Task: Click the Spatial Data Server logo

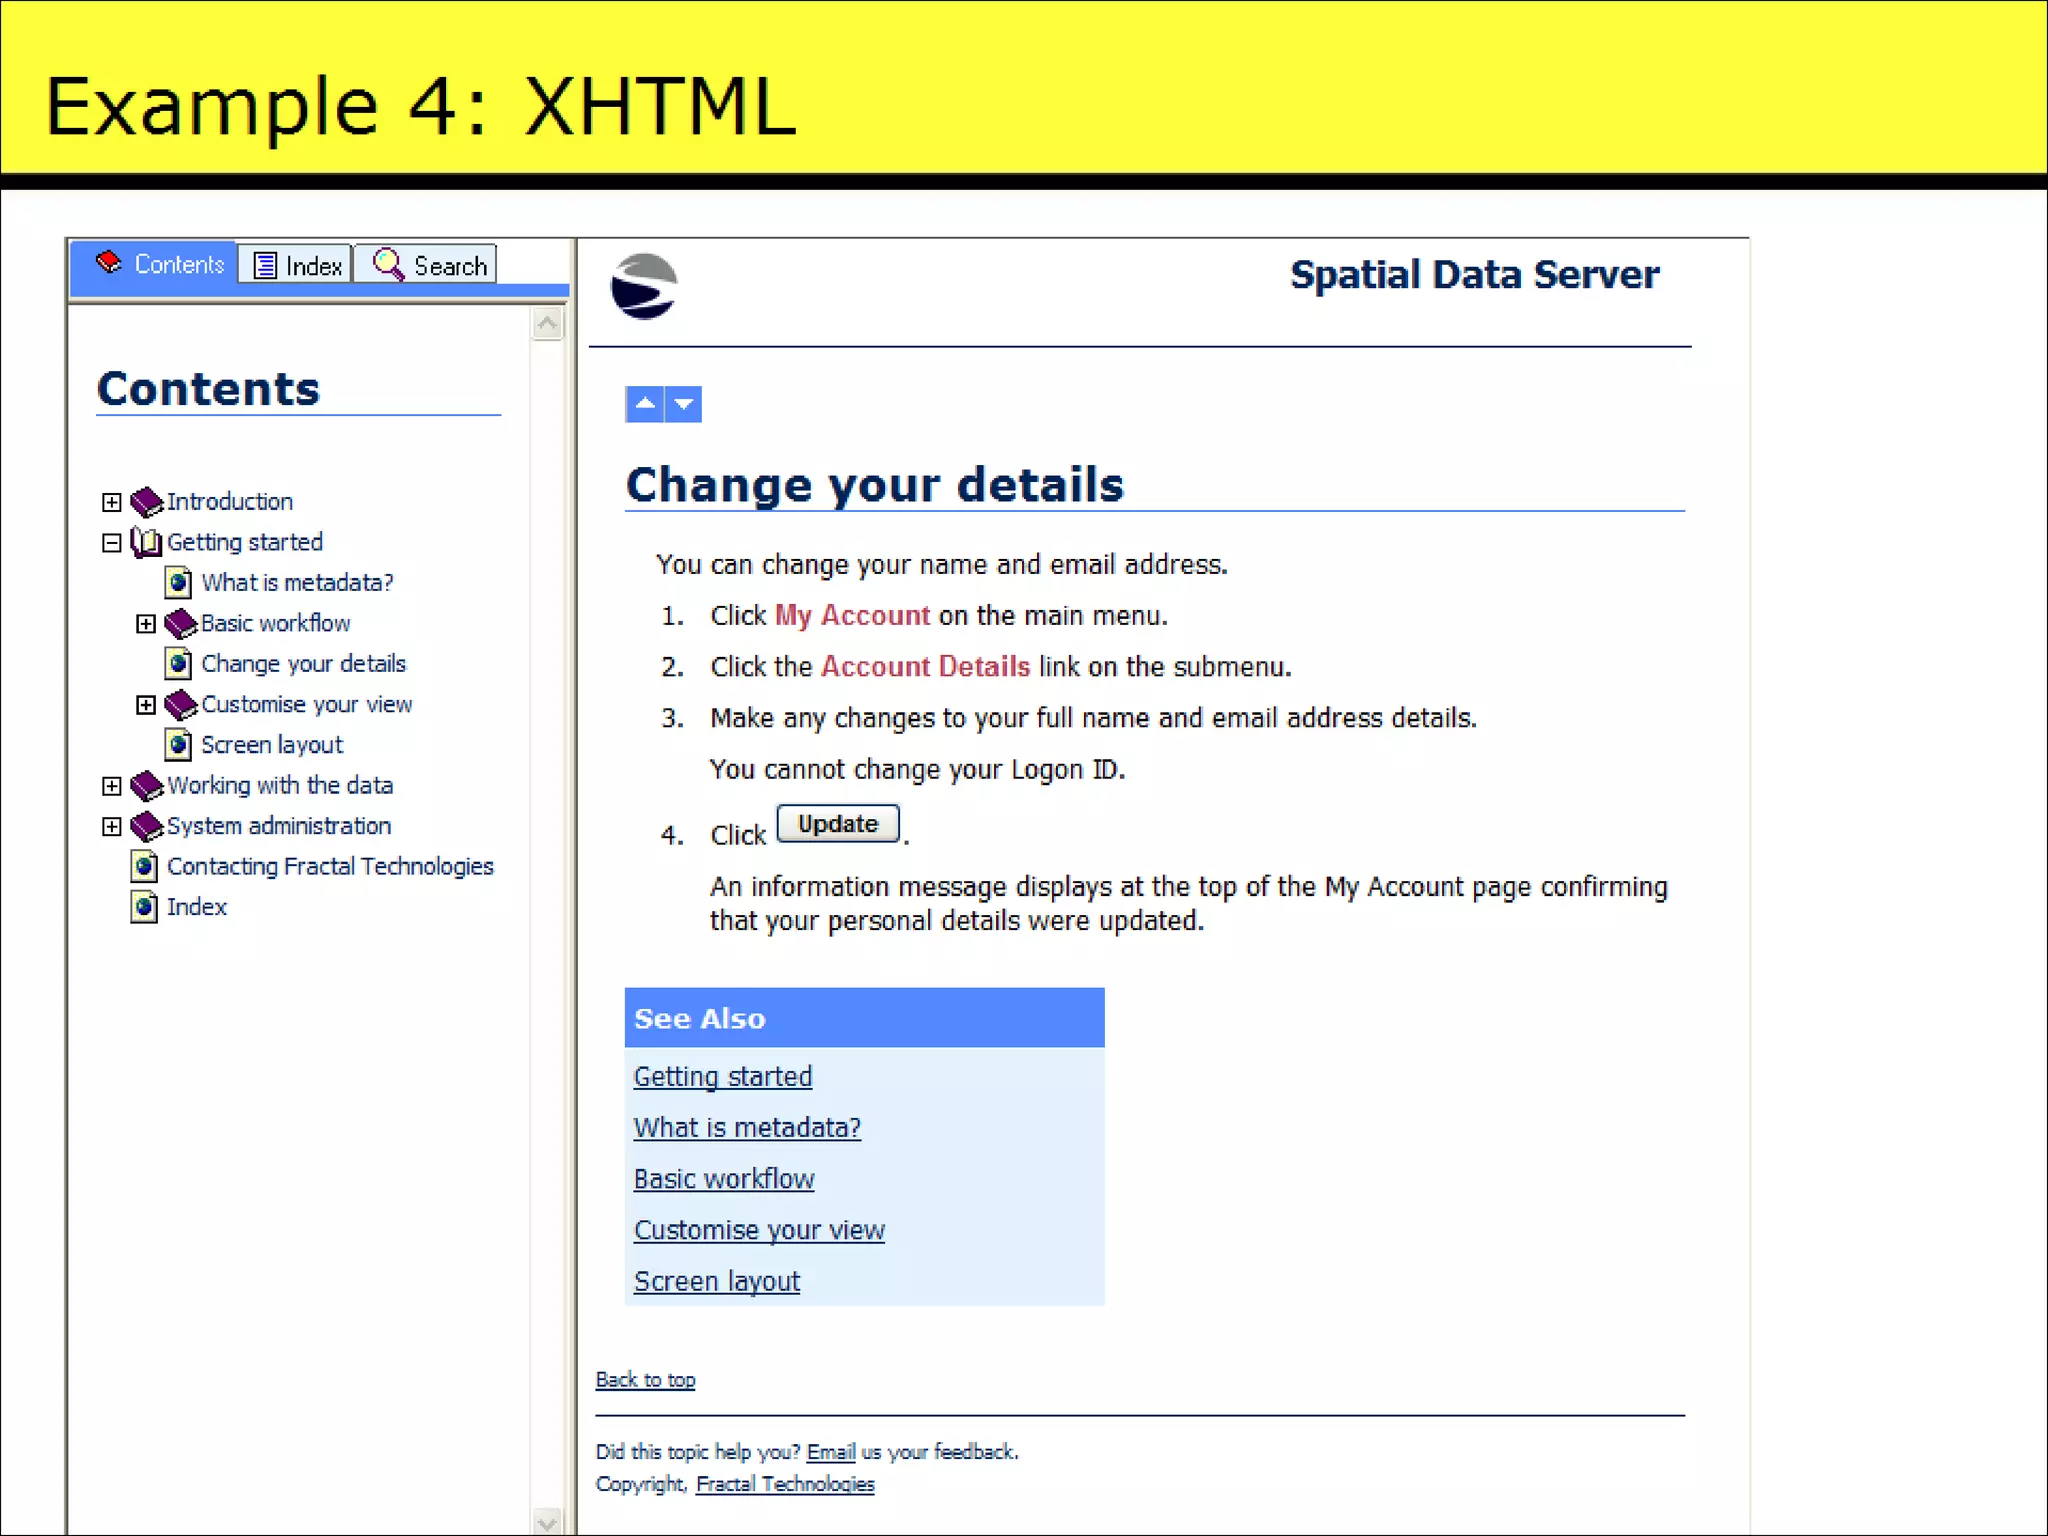Action: point(644,287)
